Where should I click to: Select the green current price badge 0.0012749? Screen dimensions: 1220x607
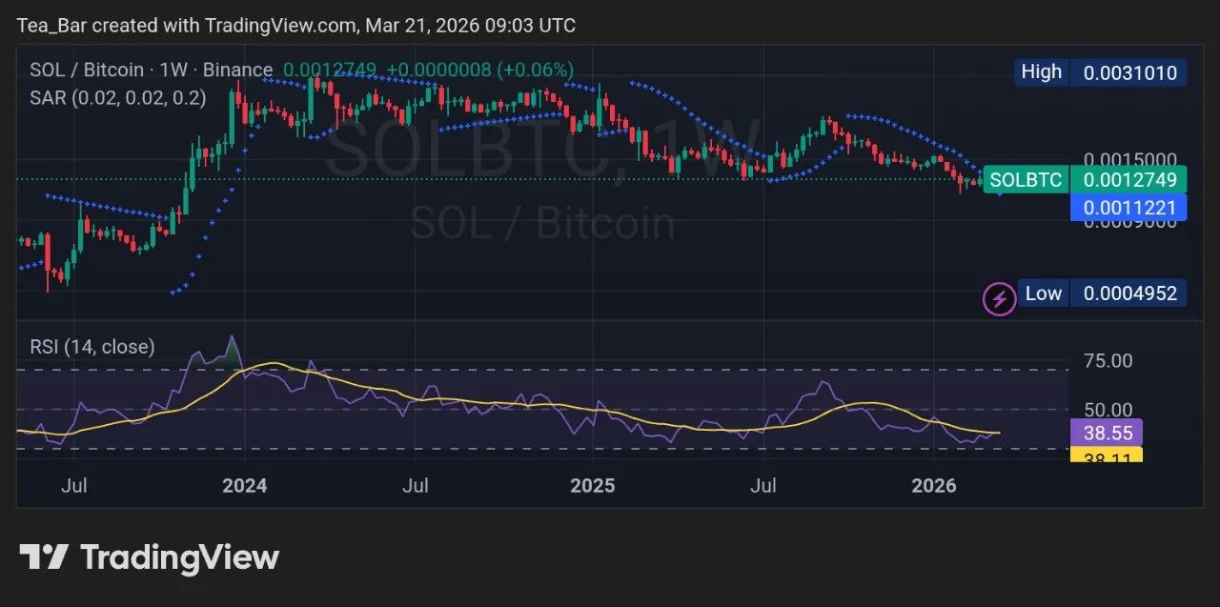point(1129,180)
